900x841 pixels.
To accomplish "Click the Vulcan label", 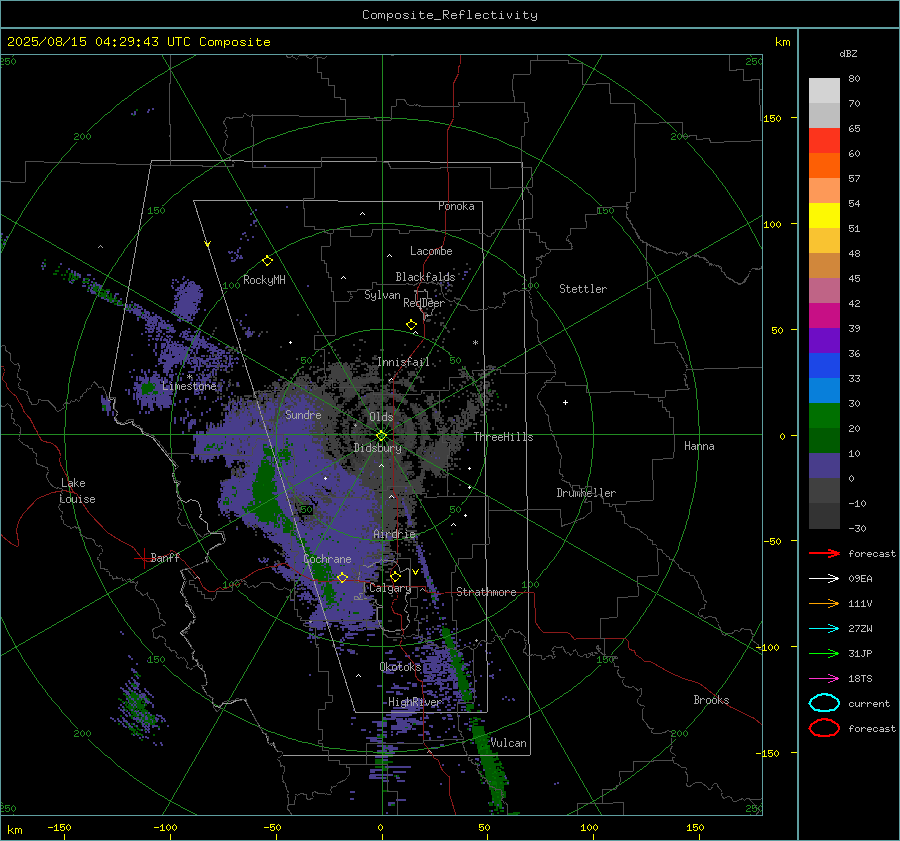I will [x=508, y=743].
